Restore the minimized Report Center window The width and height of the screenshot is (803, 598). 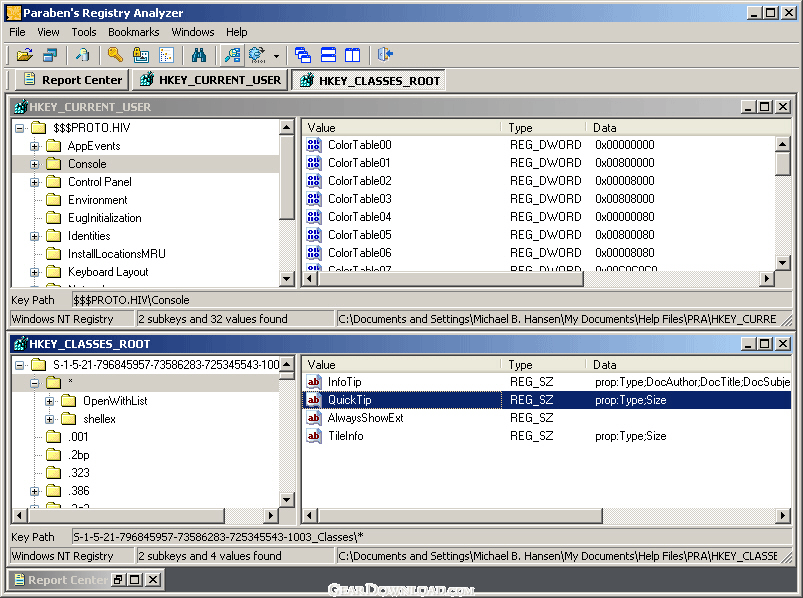(119, 580)
